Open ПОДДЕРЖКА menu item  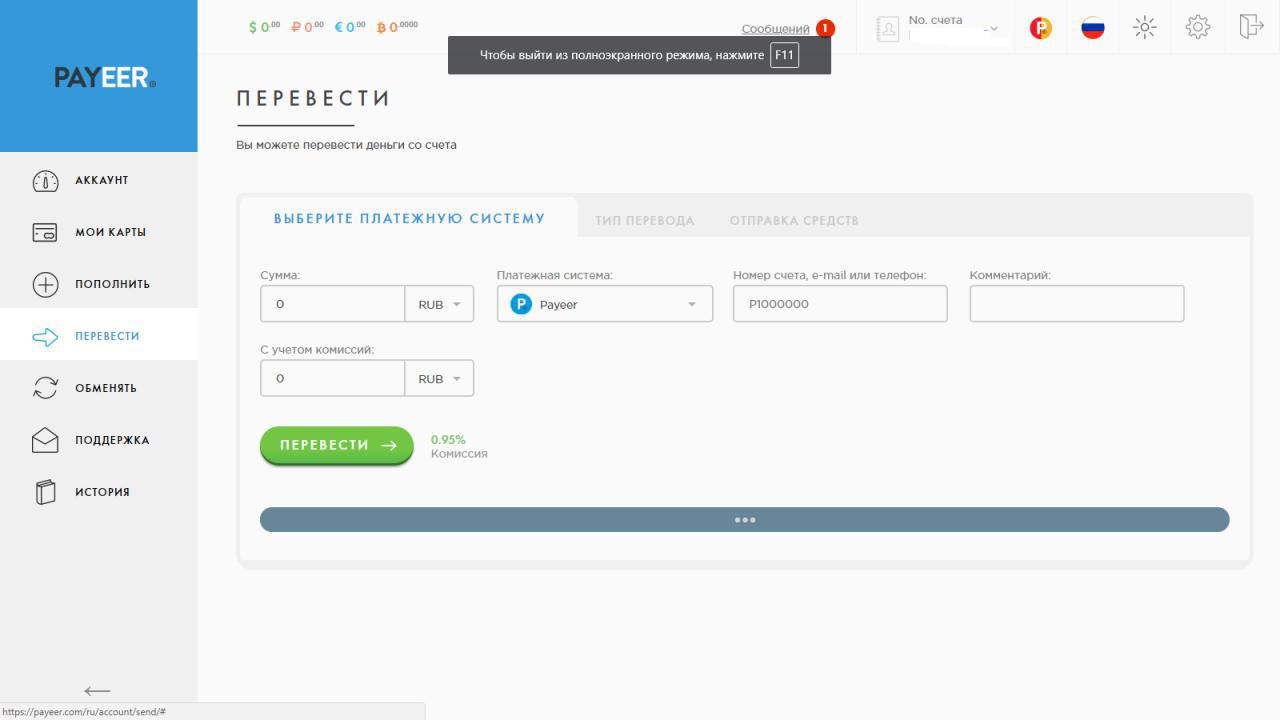pos(112,440)
